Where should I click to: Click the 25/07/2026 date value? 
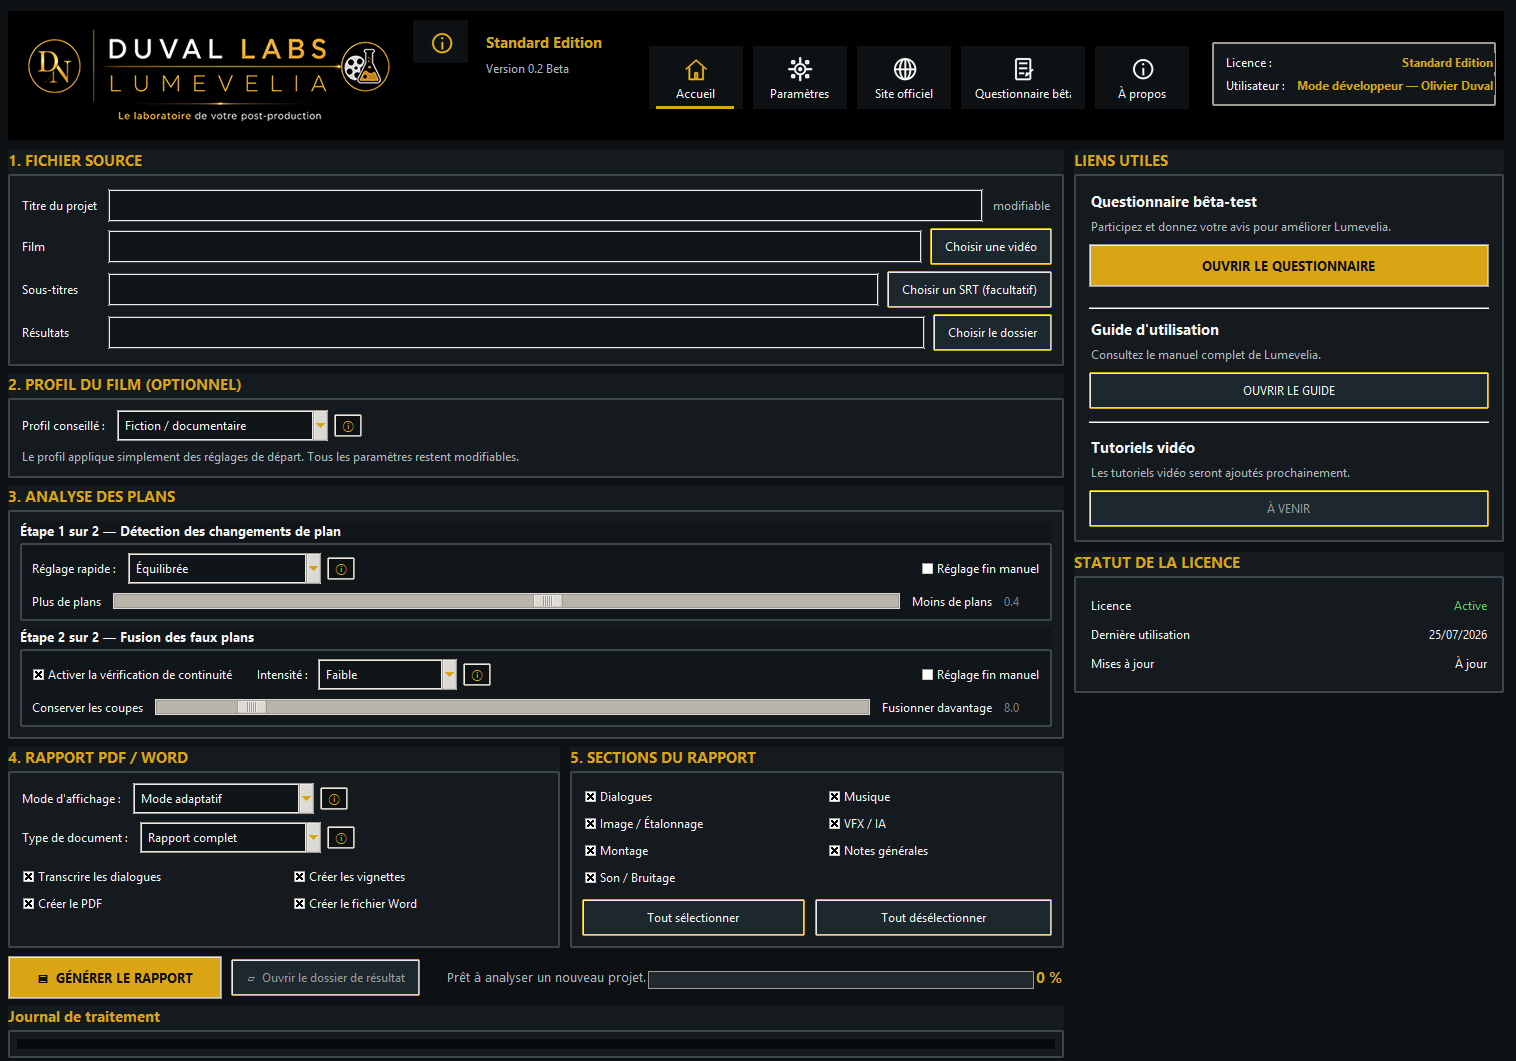coord(1458,635)
